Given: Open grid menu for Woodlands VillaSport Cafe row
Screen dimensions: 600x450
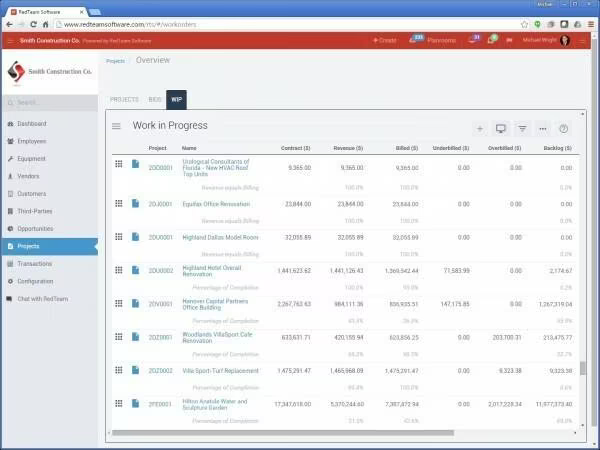Looking at the screenshot, I should [x=119, y=337].
